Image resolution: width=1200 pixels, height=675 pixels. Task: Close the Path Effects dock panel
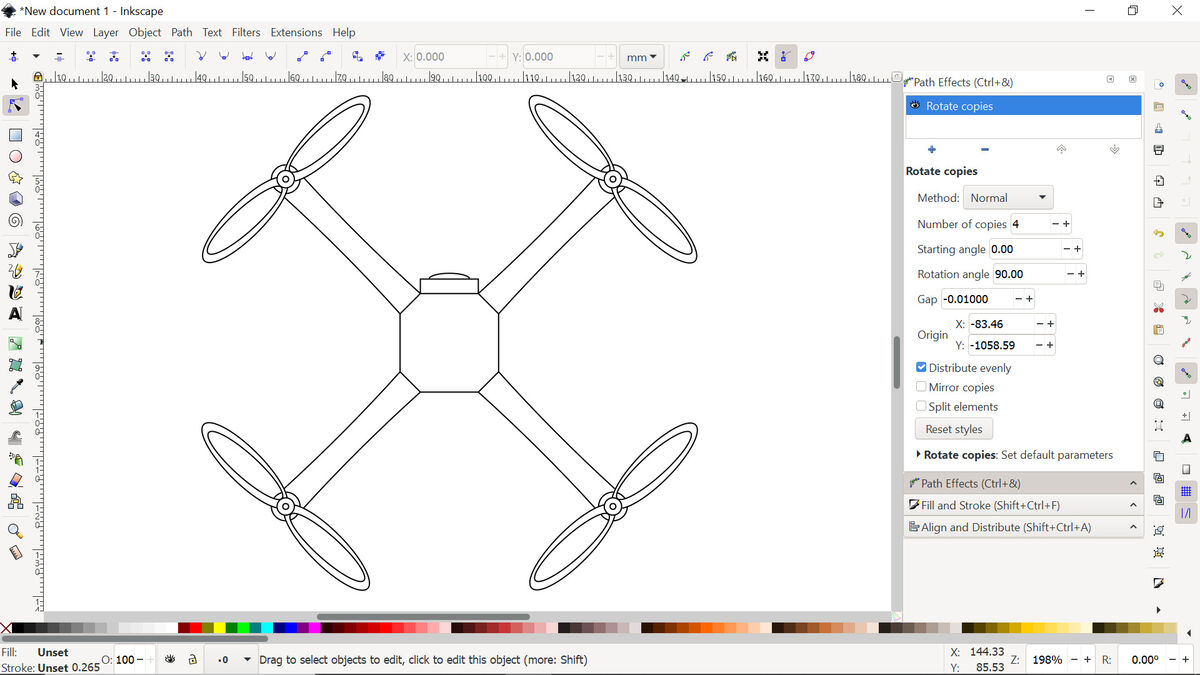[1132, 79]
